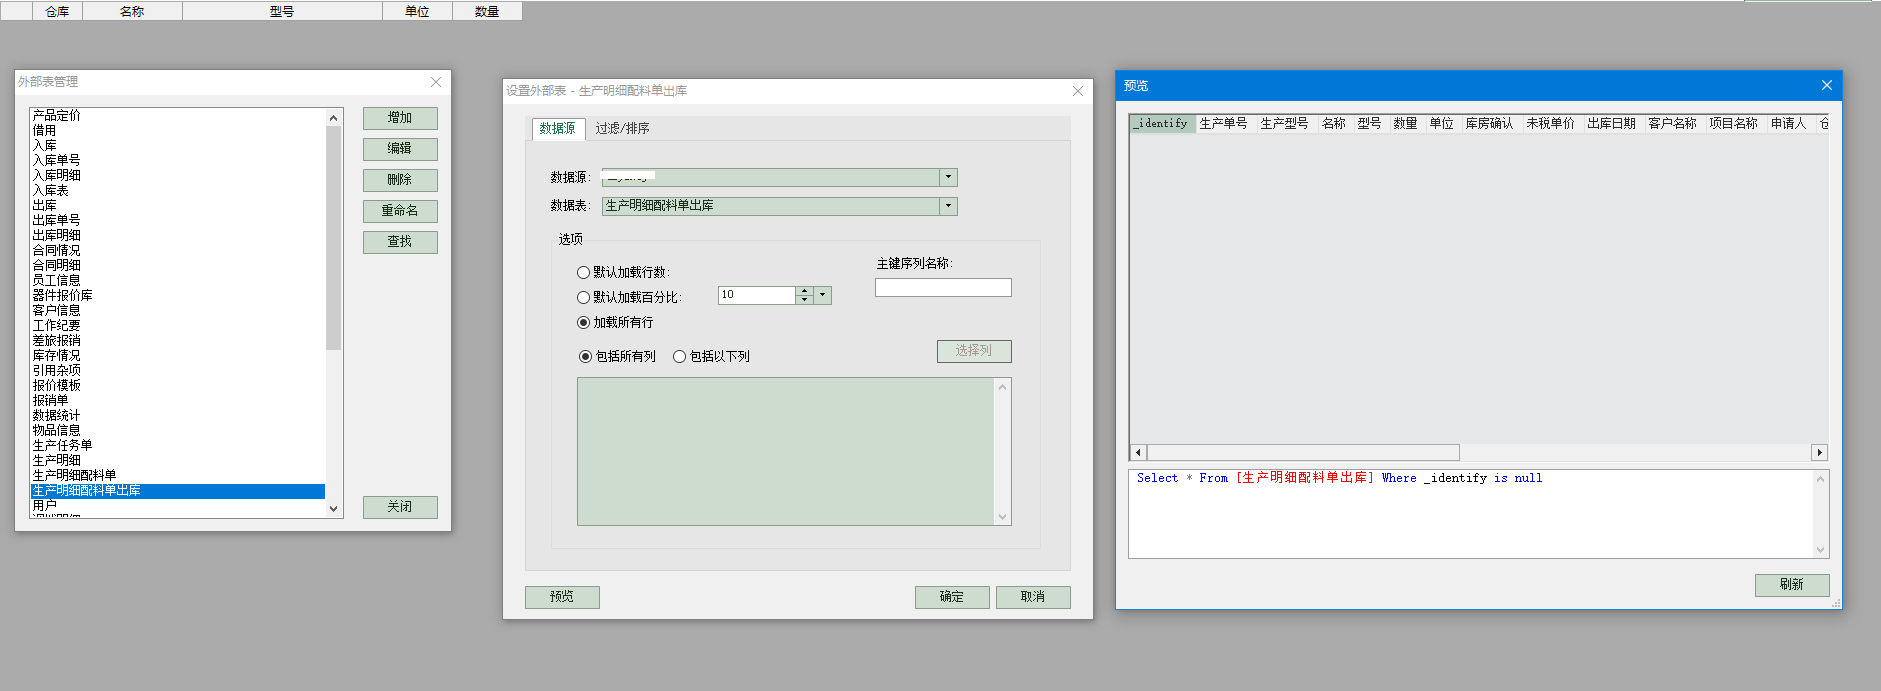1881x691 pixels.
Task: Click the 刷新 button in preview window
Action: pos(1791,585)
